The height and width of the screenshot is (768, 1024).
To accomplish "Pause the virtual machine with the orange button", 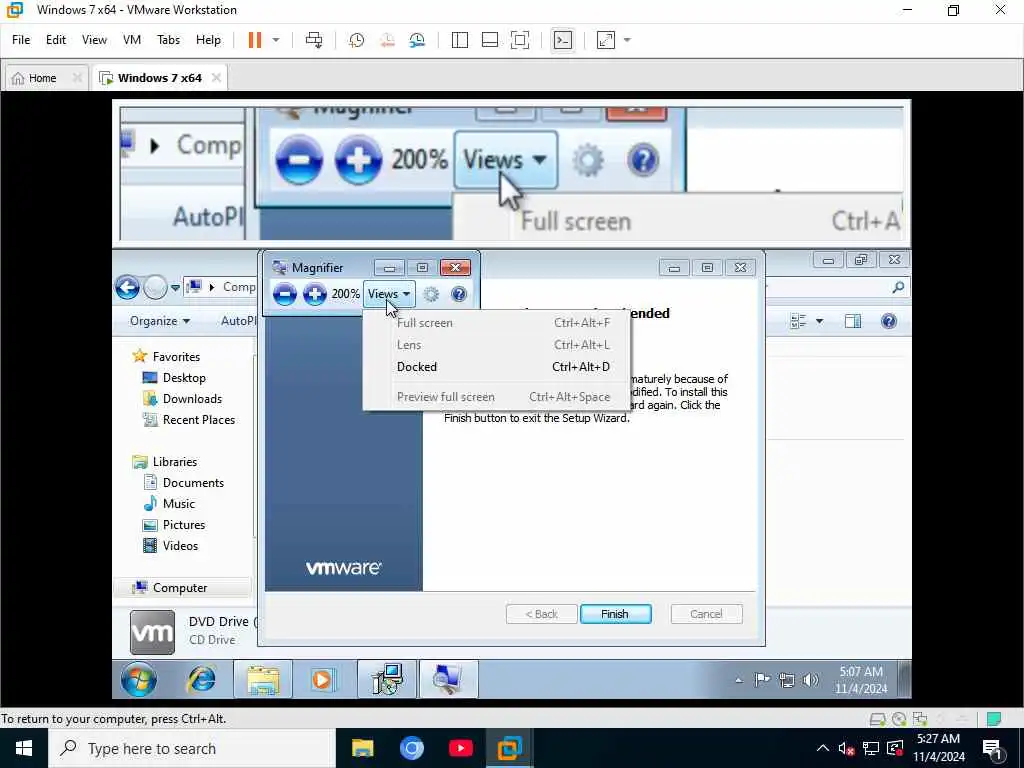I will coord(255,40).
